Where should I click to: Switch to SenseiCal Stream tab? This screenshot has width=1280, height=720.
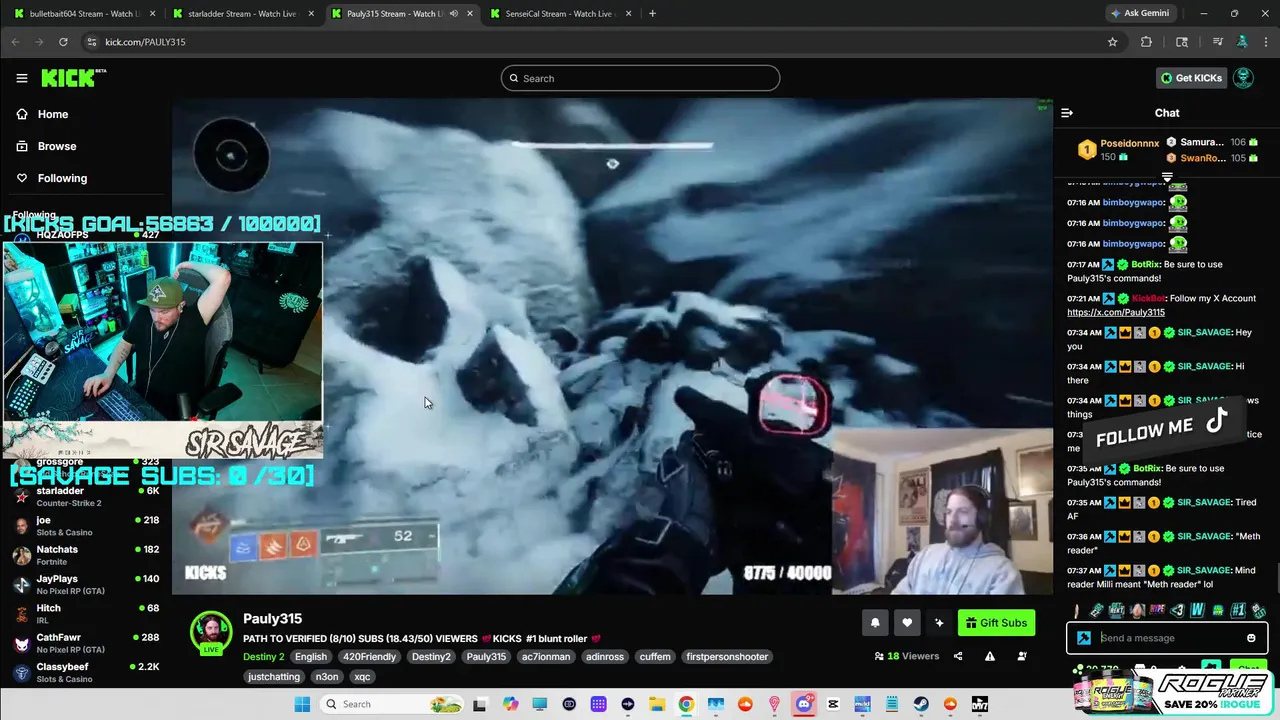[559, 14]
